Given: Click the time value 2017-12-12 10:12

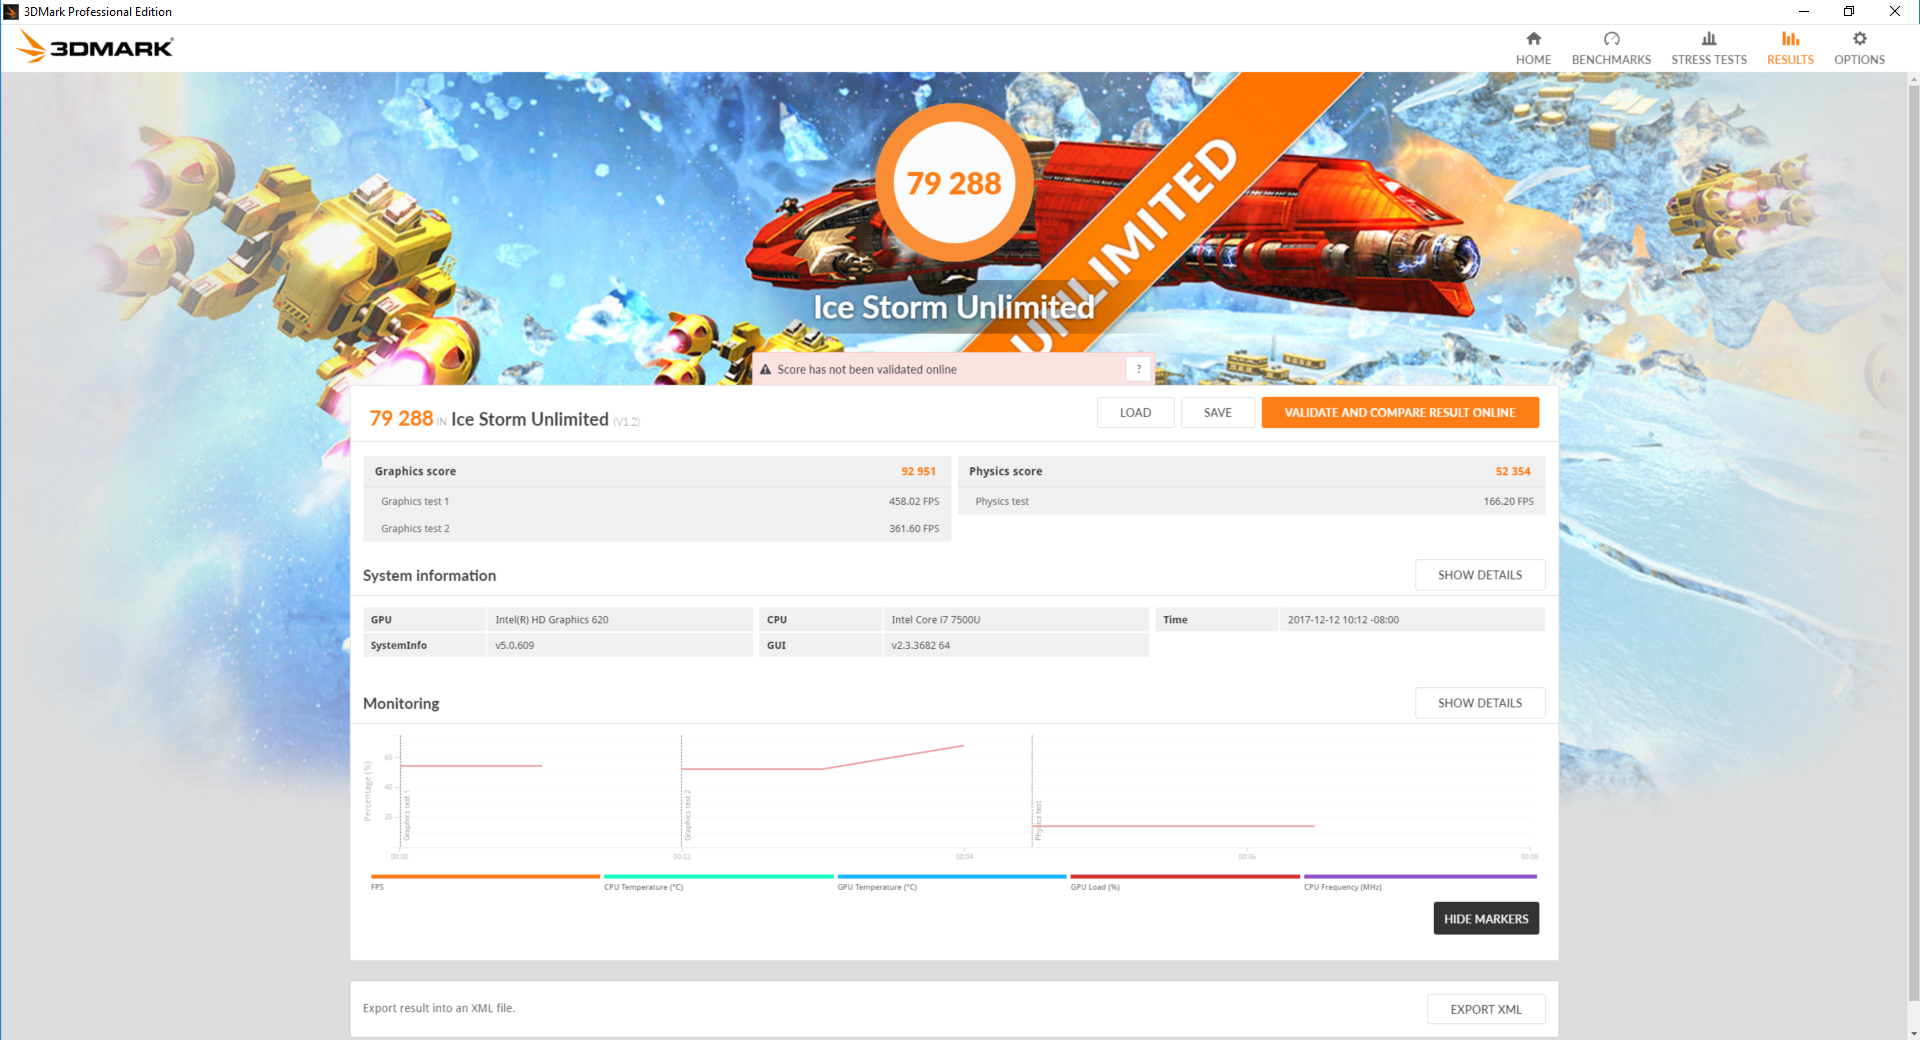Looking at the screenshot, I should click(1343, 620).
